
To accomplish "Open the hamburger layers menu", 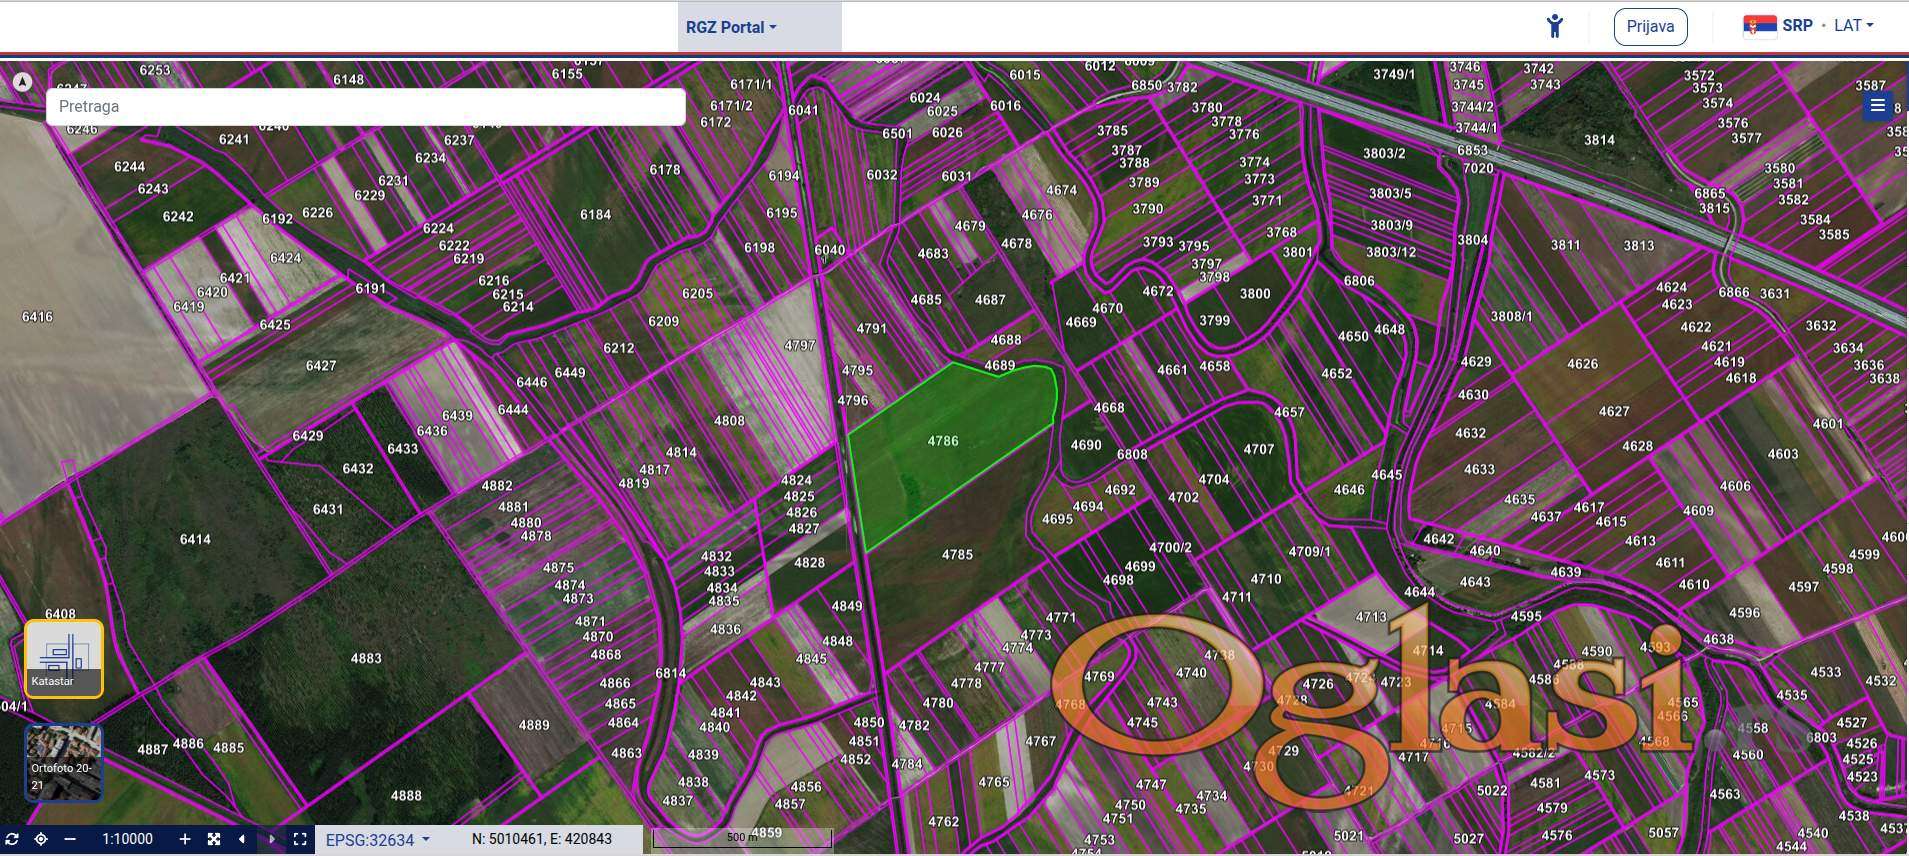I will click(x=1877, y=106).
